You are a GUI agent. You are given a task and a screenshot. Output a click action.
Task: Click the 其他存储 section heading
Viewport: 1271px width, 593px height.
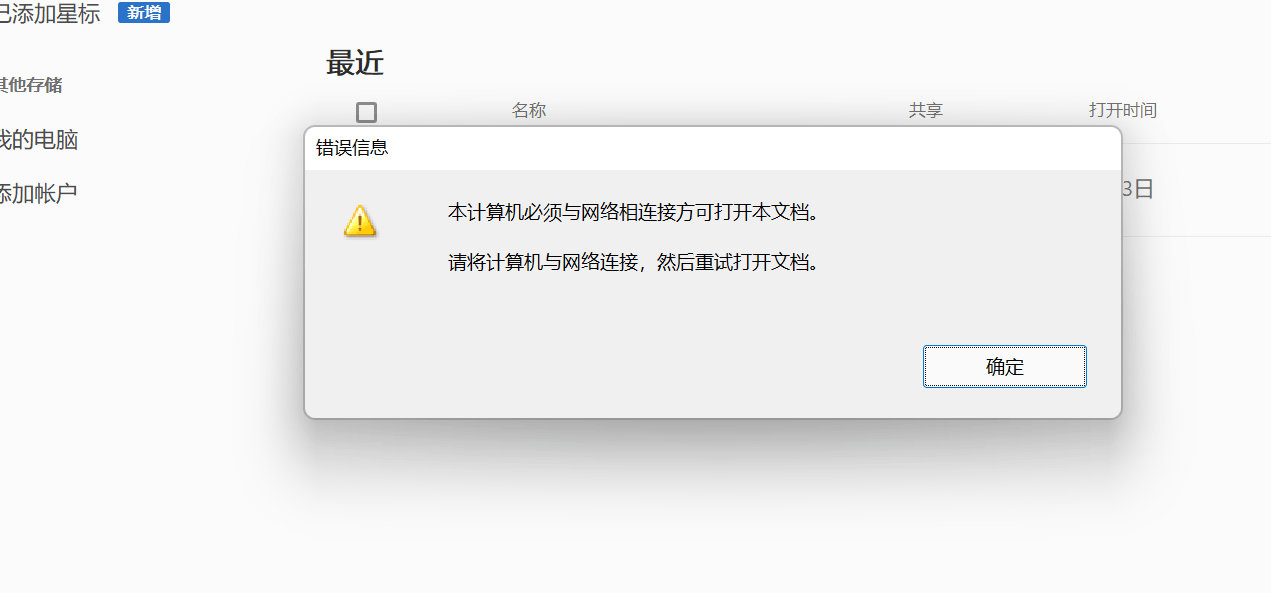pyautogui.click(x=31, y=85)
